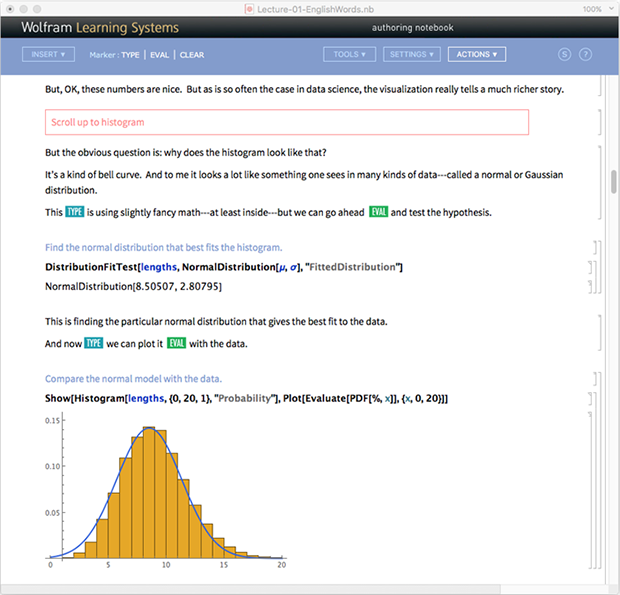Select cell bracket beside 'Compare the normal model' caption
Screen dimensions: 620x595
pyautogui.click(x=595, y=379)
